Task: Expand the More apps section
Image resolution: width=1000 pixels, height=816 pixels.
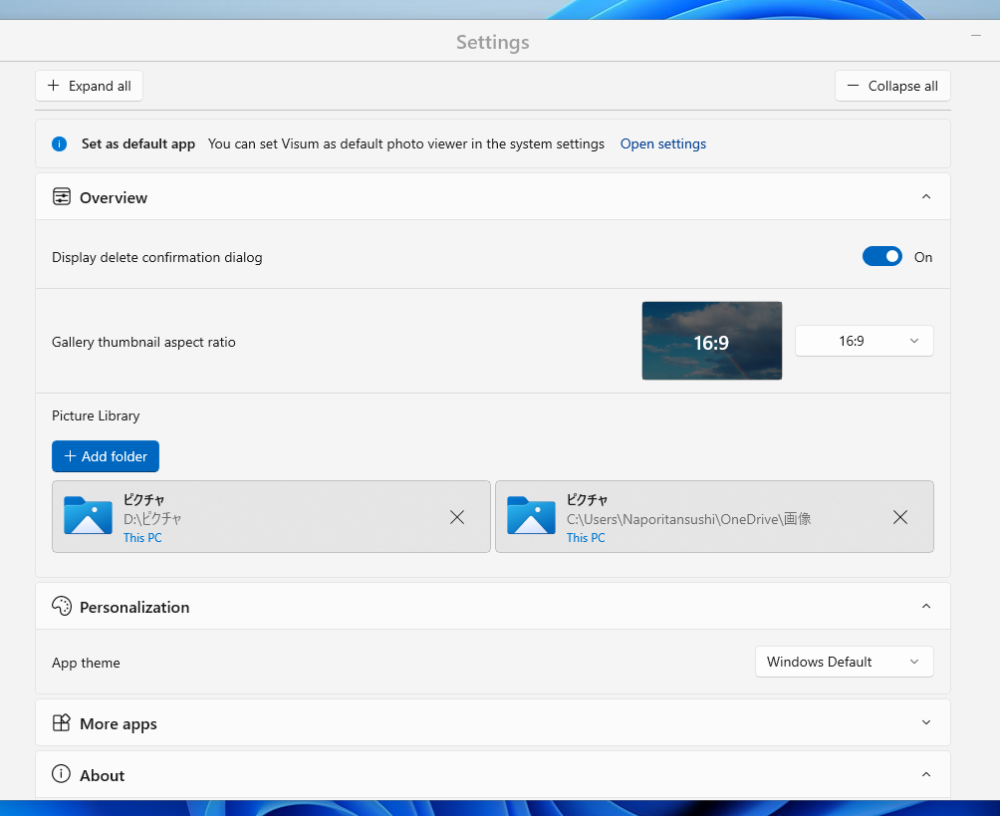Action: pyautogui.click(x=926, y=723)
